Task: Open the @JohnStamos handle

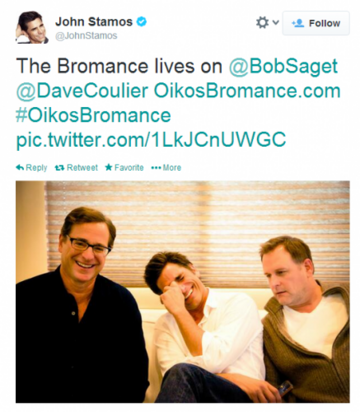Action: [x=86, y=36]
